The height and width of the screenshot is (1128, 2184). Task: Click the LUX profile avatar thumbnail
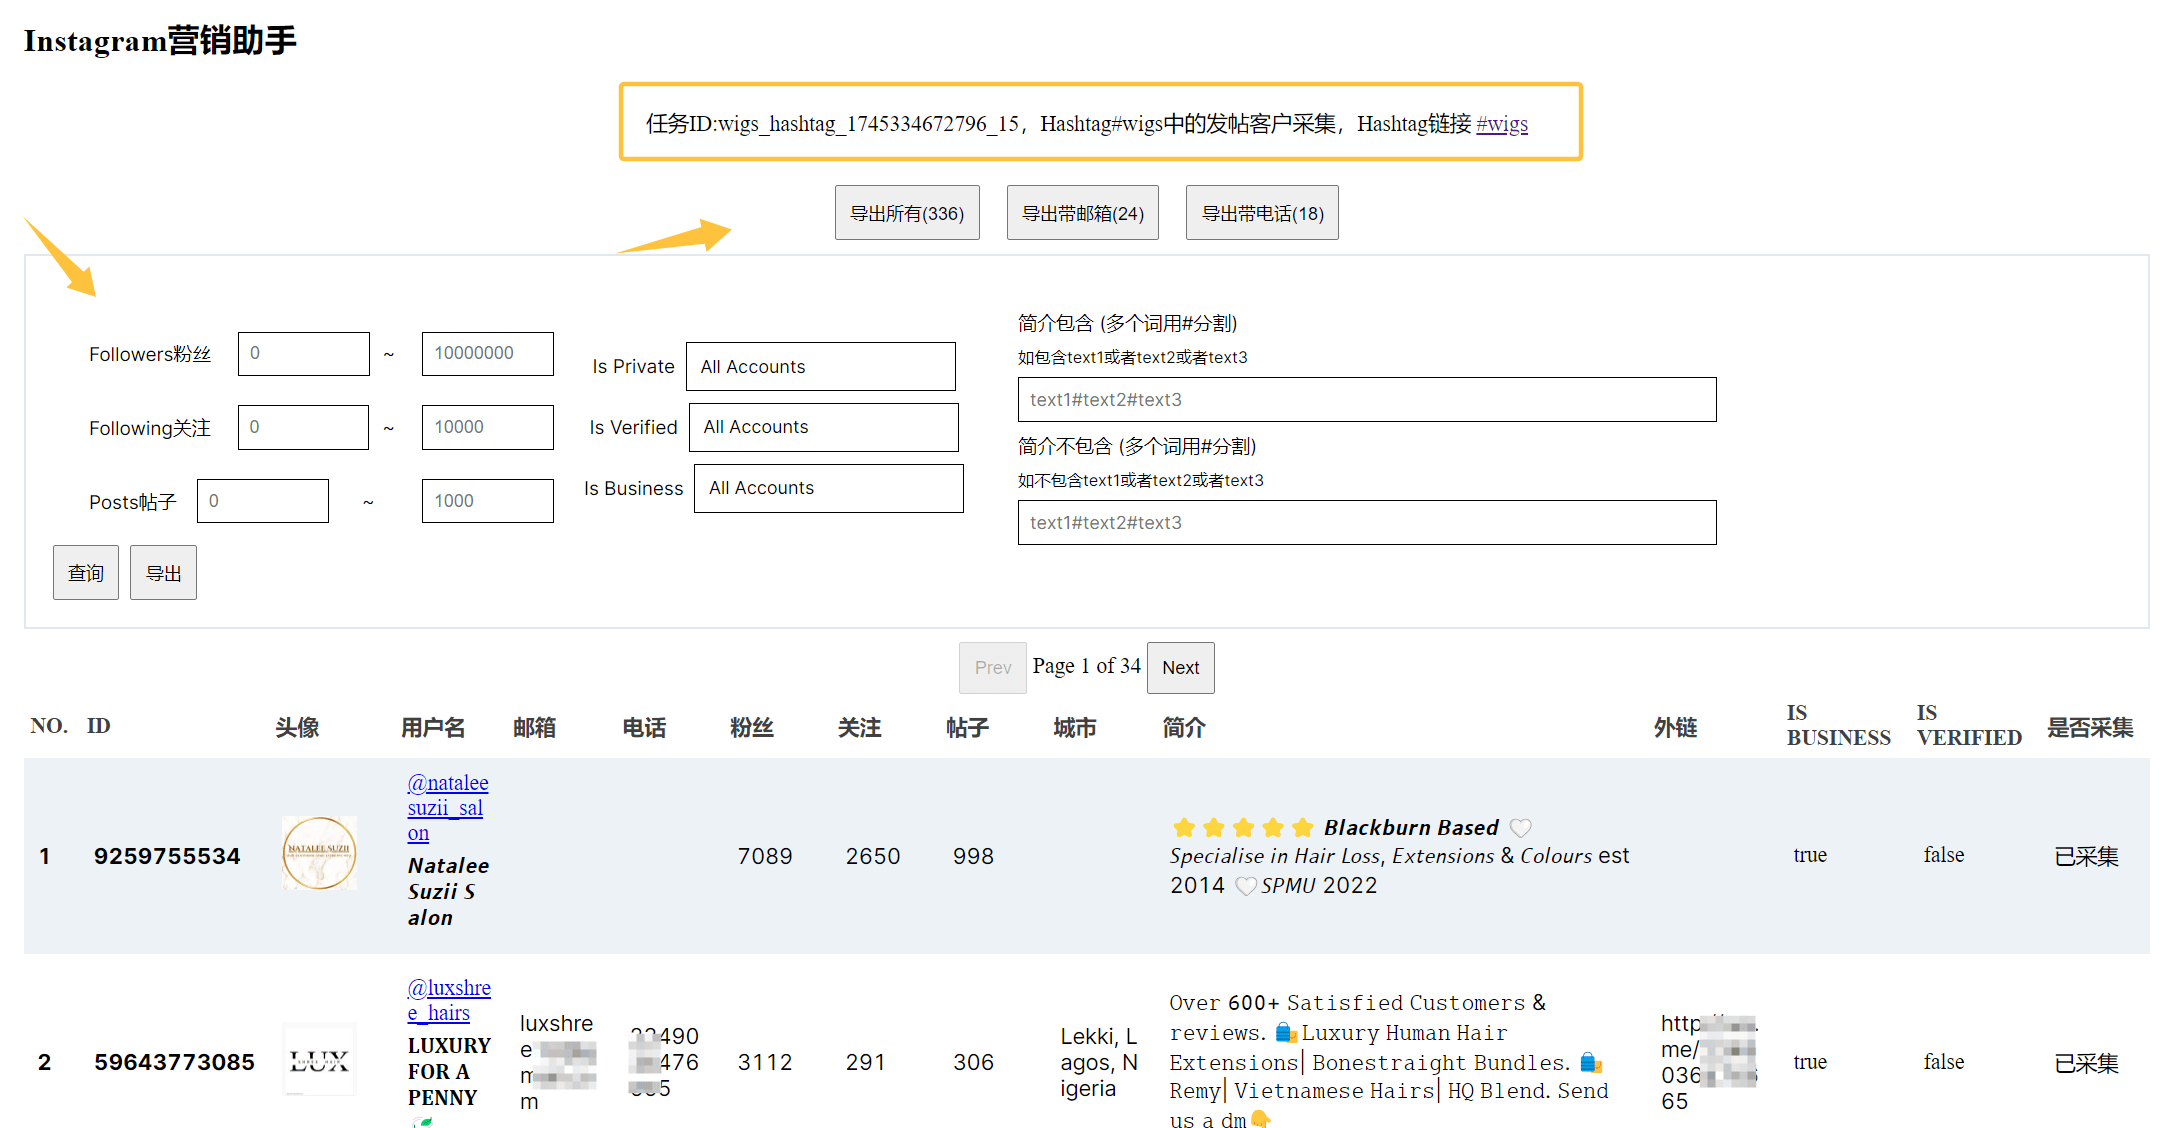[x=319, y=1060]
